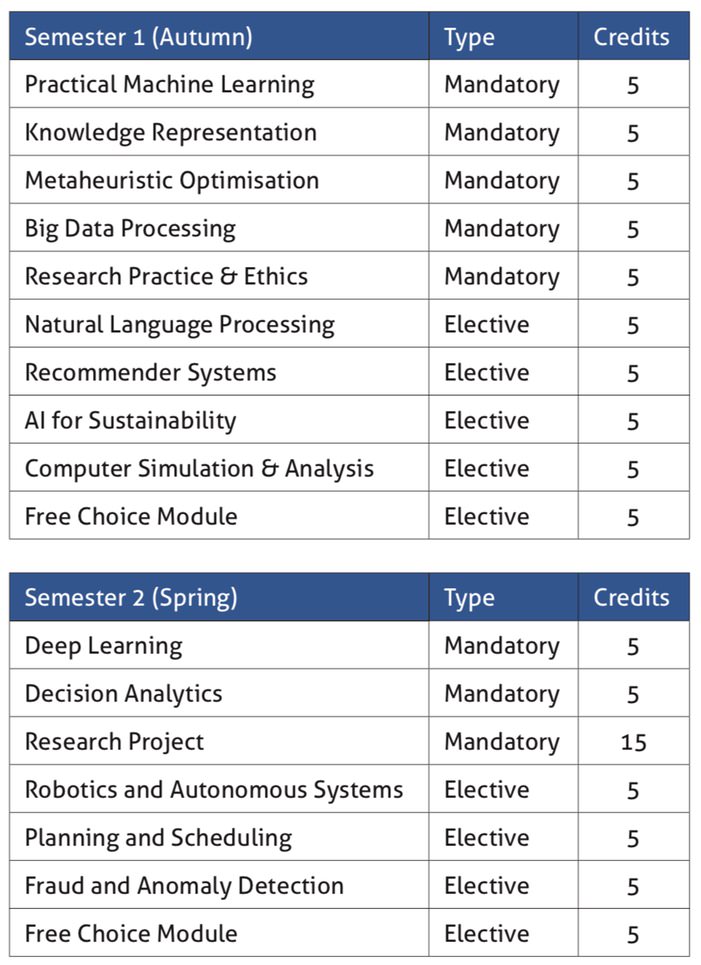Click the Natural Language Processing elective
Viewport: 701px width, 965px height.
(x=180, y=325)
